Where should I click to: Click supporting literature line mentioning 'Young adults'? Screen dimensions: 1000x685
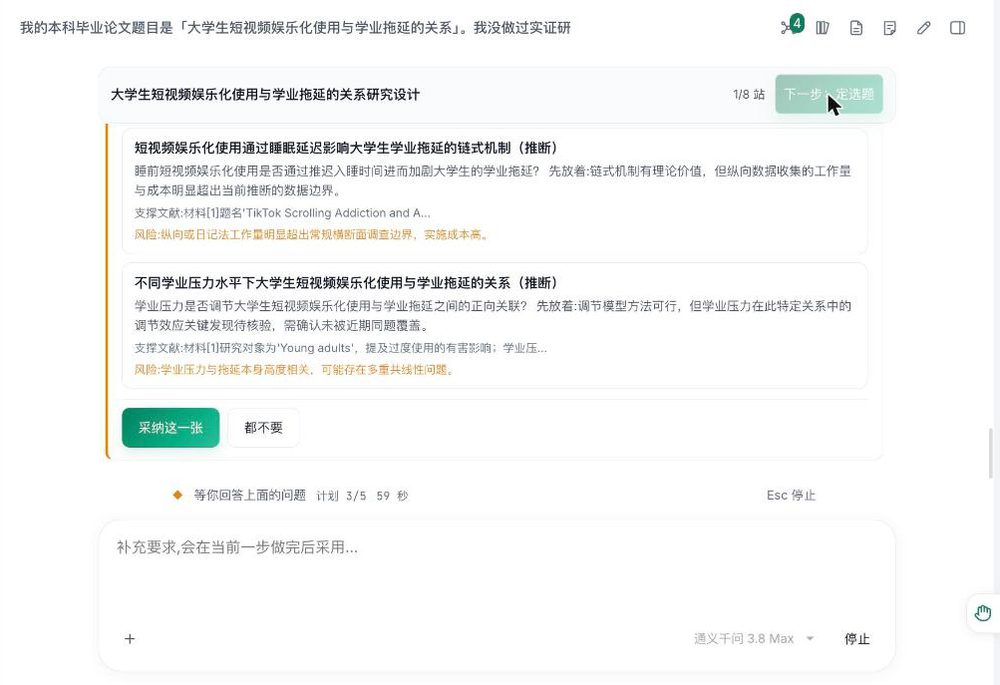[341, 348]
